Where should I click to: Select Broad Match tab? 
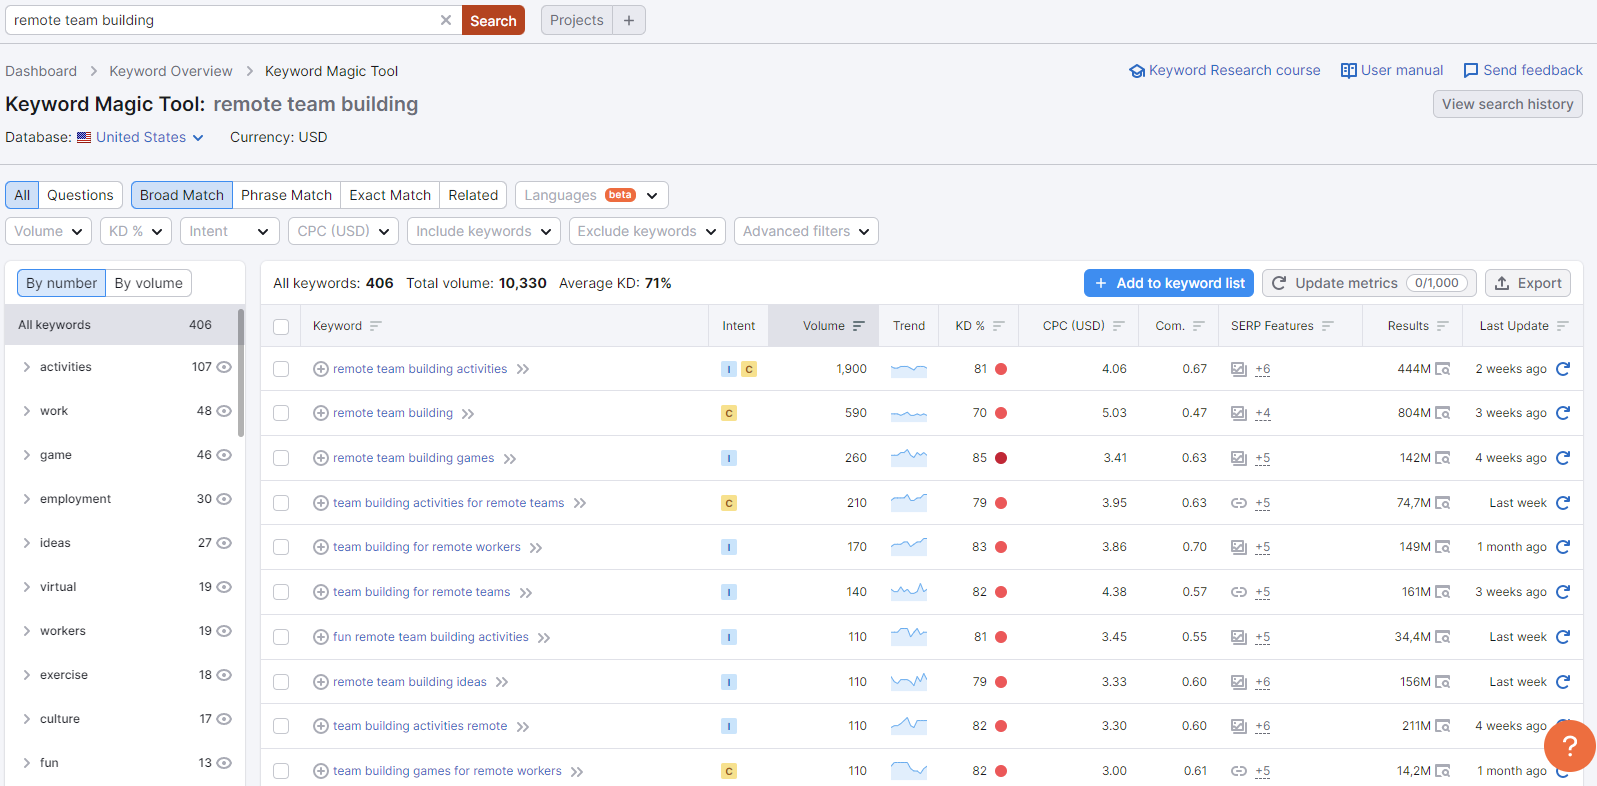click(182, 195)
